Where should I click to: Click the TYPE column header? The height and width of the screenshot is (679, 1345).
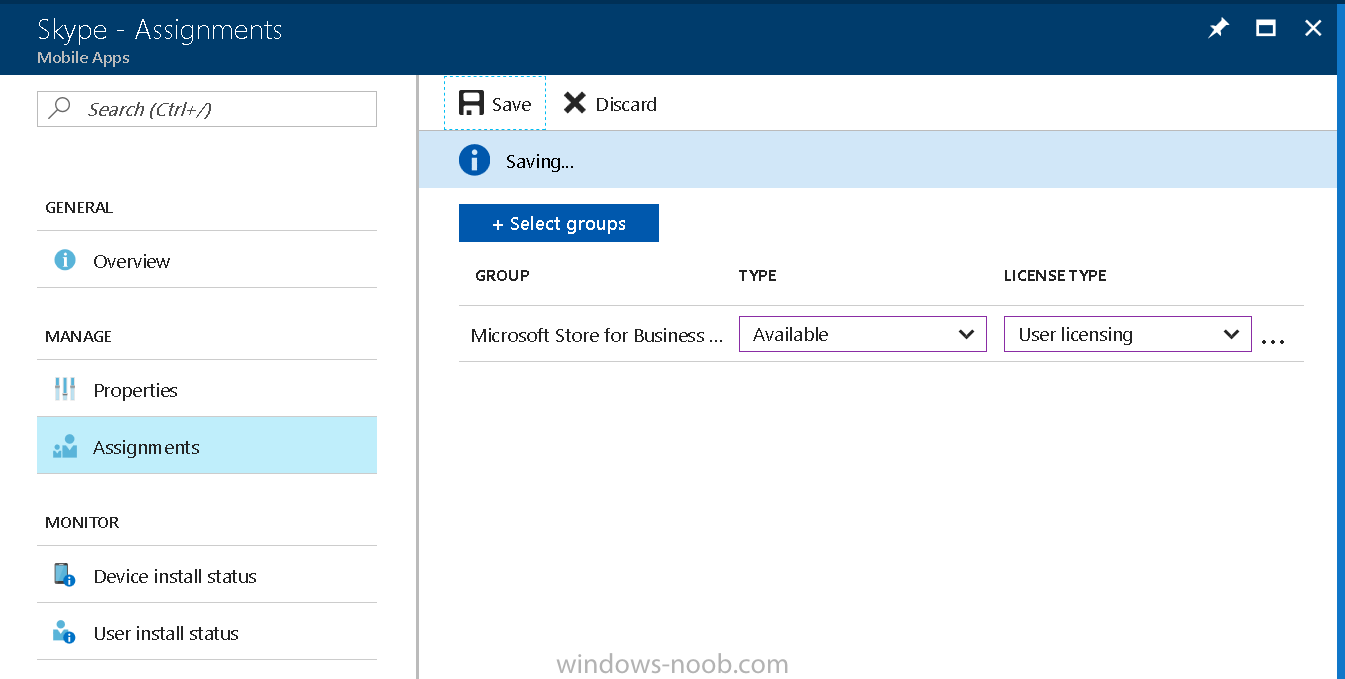tap(757, 276)
